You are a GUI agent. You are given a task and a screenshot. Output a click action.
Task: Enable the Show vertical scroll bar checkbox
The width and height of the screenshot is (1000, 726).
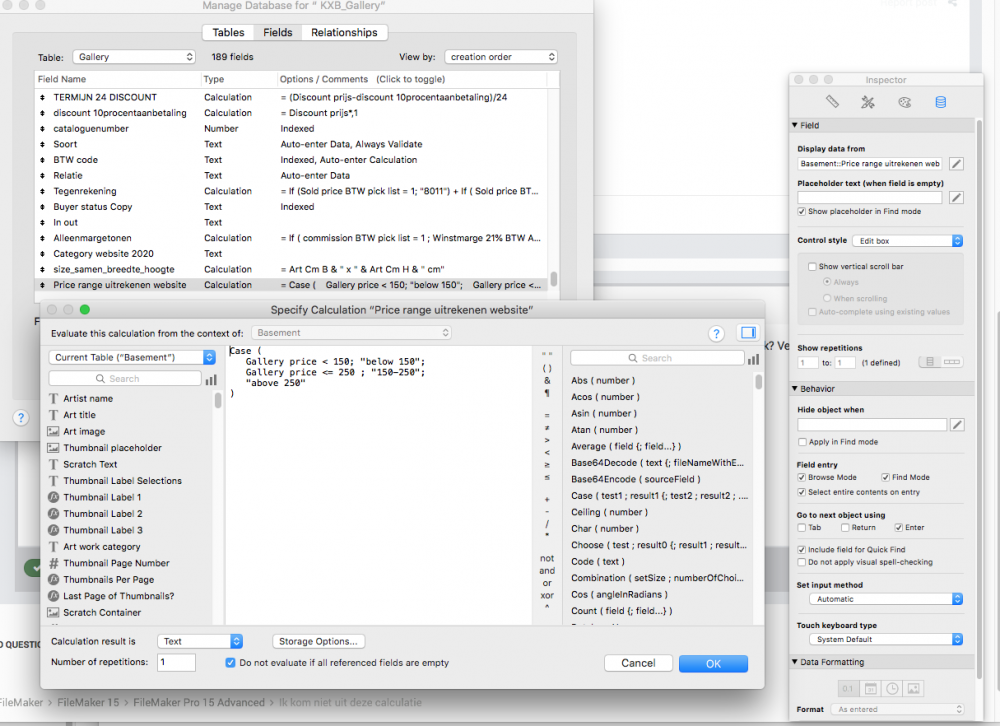(812, 266)
